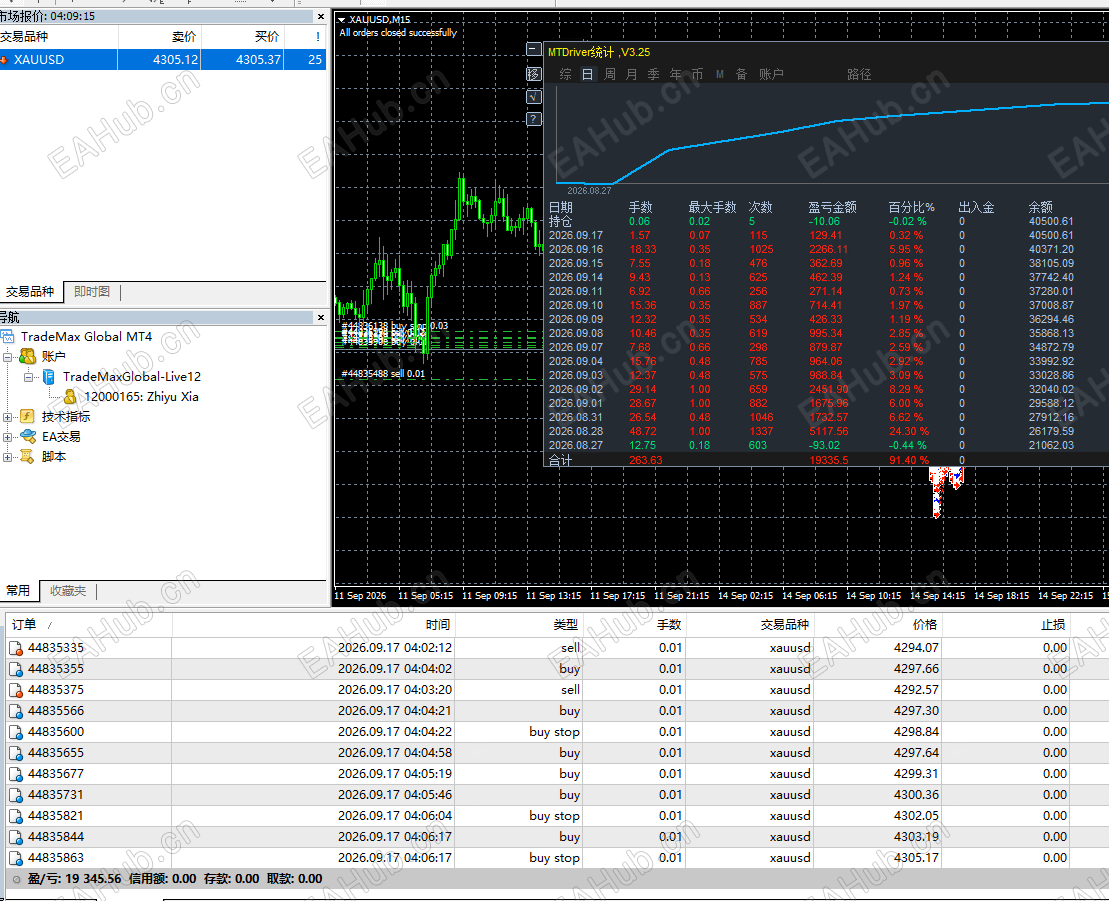This screenshot has height=901, width=1109.
Task: Click order 44835335 ticket icon
Action: (x=16, y=648)
